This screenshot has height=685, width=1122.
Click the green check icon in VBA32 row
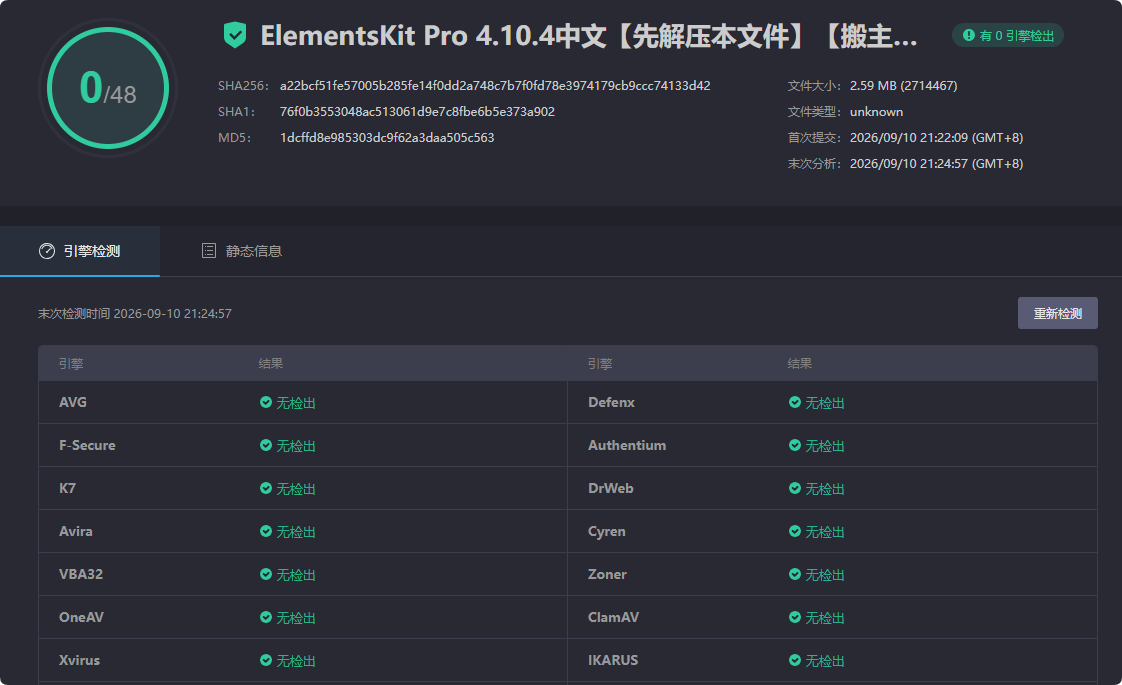click(x=265, y=574)
